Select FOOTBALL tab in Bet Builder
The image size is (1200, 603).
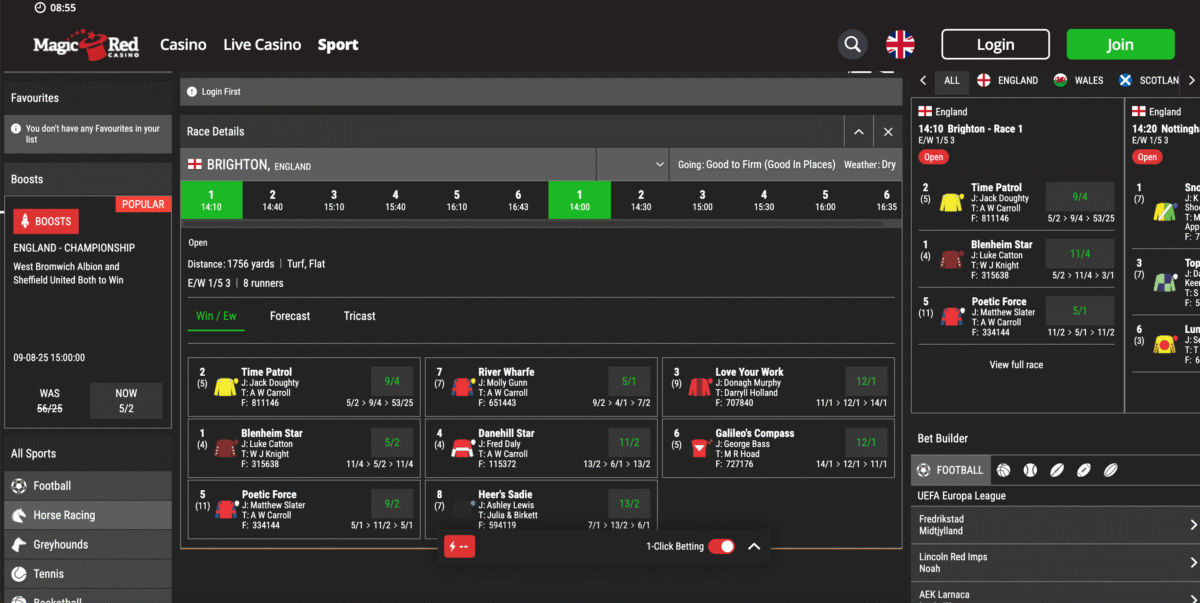click(x=950, y=470)
